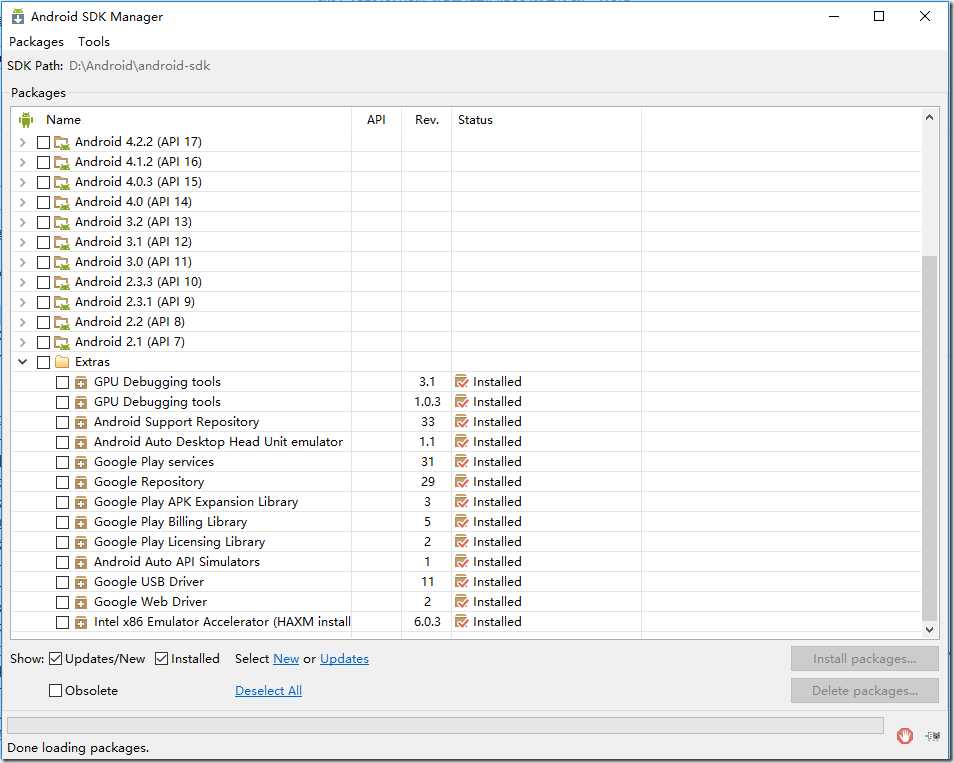954x763 pixels.
Task: Expand Android 2.2 (API 8) node
Action: [x=23, y=322]
